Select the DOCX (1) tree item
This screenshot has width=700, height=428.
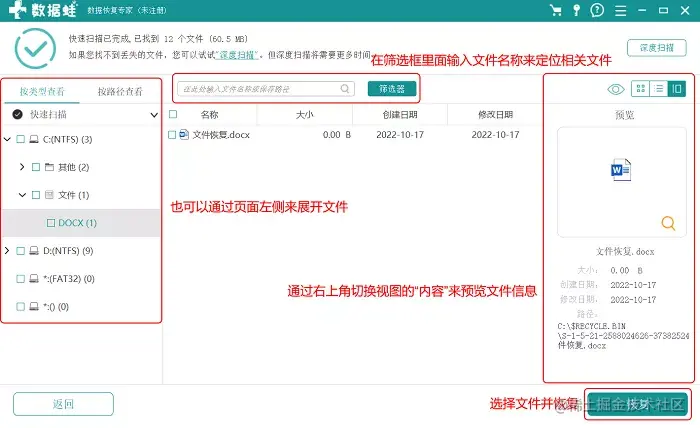pos(78,223)
